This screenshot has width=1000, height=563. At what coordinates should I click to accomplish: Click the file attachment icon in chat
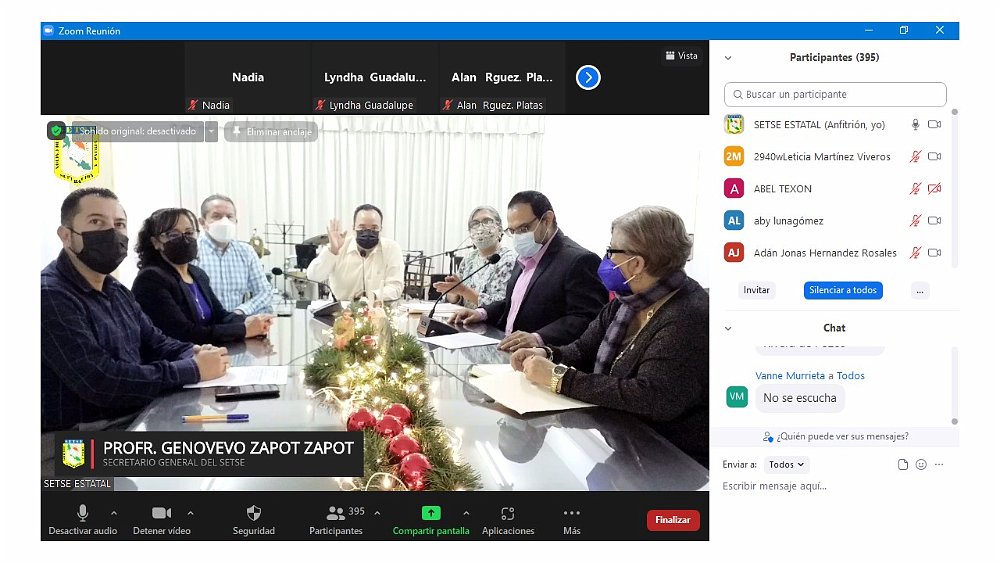coord(903,465)
